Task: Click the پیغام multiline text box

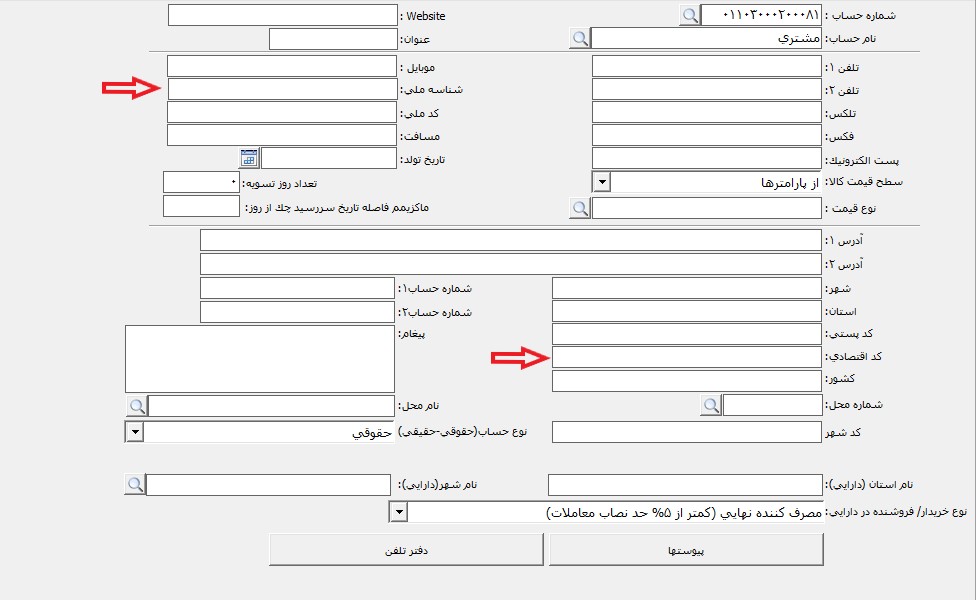Action: point(260,358)
